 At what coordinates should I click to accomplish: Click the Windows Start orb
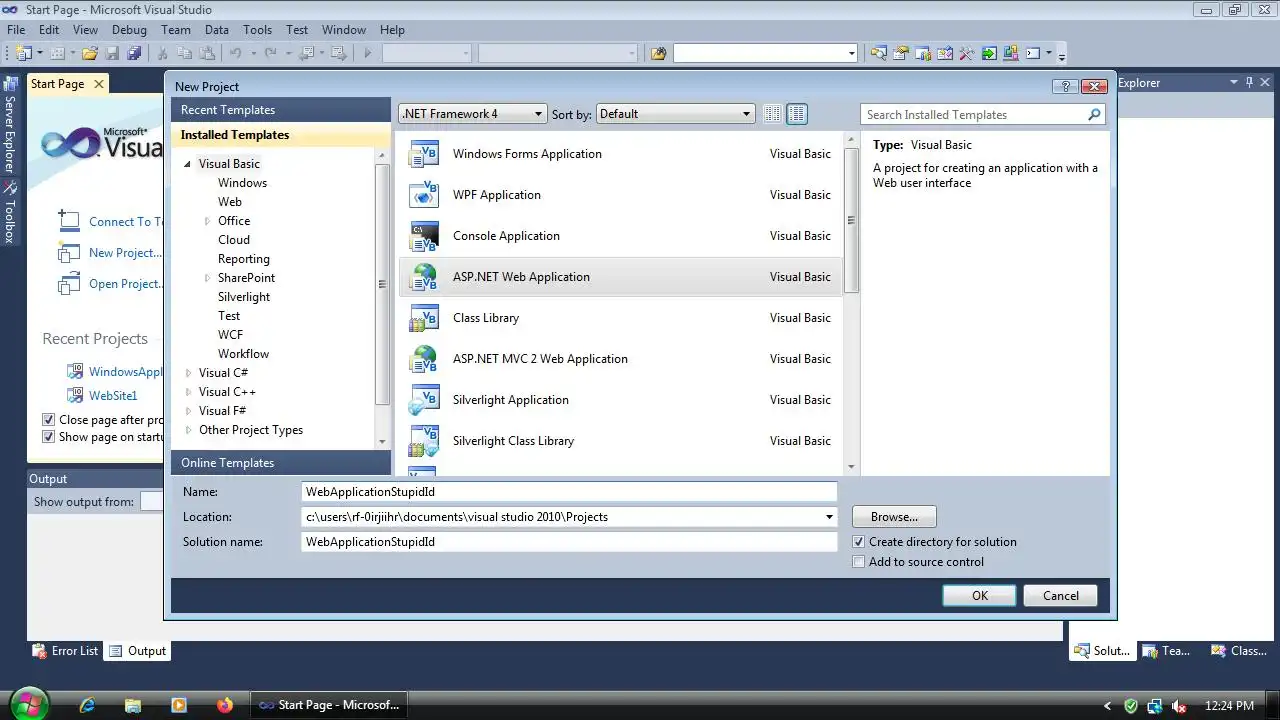[x=28, y=703]
